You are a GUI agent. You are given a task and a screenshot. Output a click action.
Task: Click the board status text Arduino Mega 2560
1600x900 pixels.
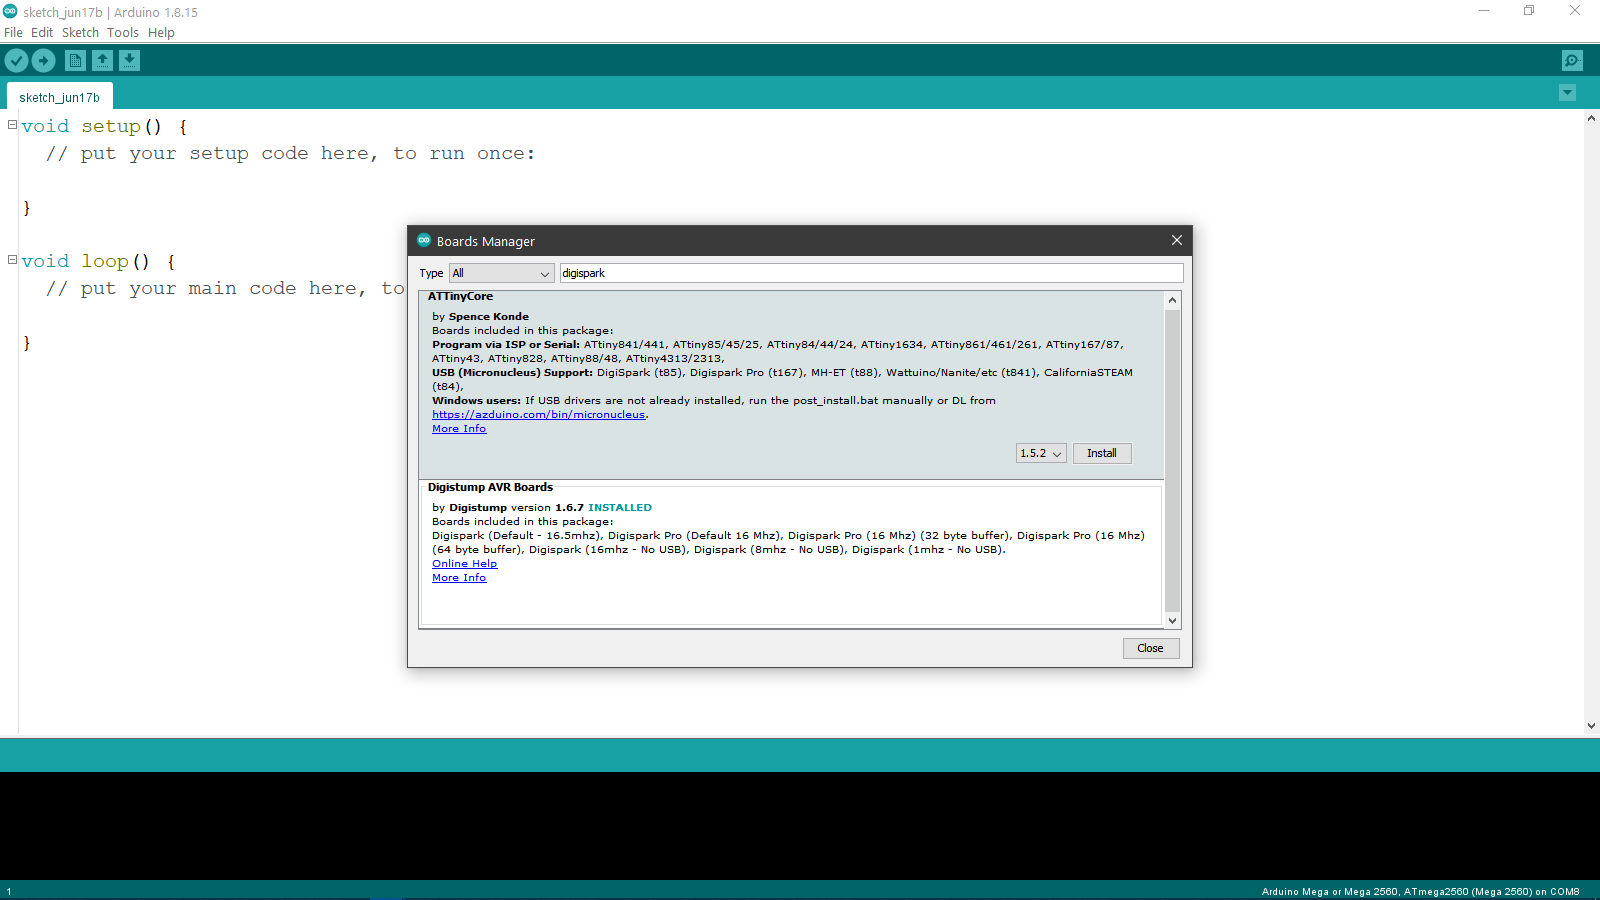[1420, 891]
